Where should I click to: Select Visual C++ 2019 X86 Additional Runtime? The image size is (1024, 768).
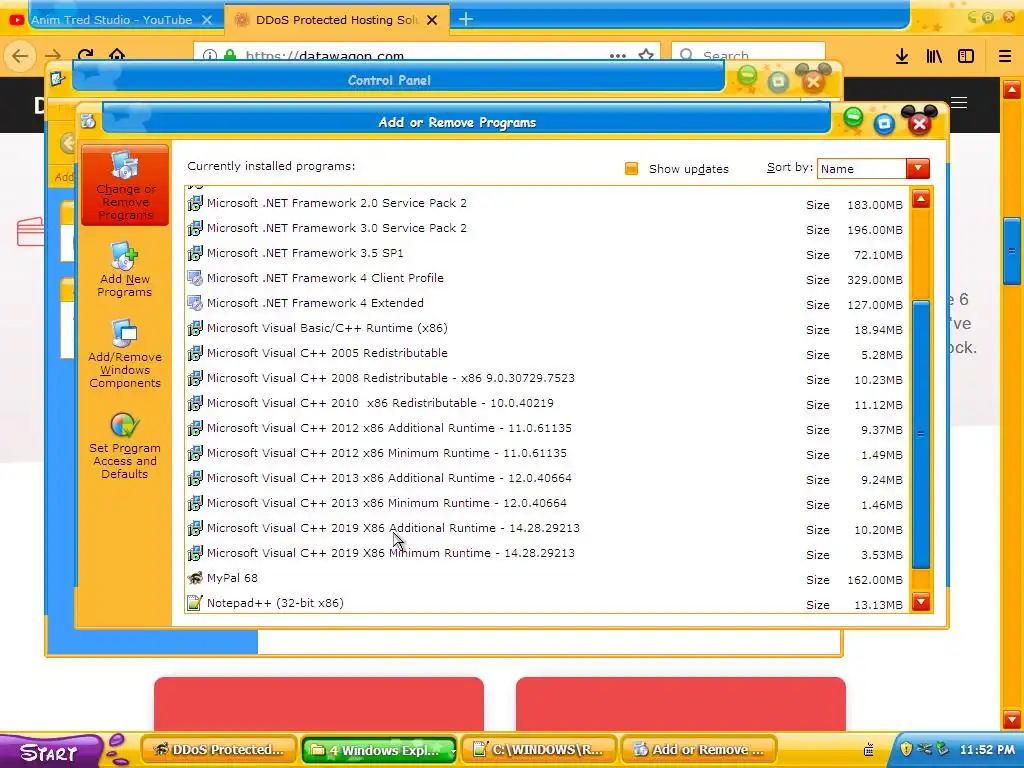click(x=393, y=528)
